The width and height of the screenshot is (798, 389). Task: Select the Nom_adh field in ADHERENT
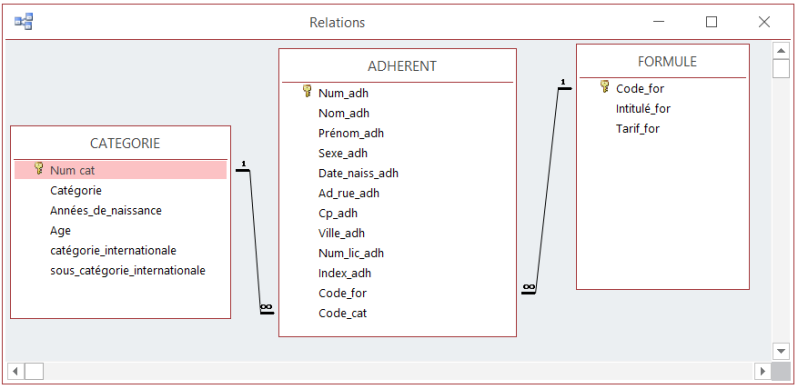(x=397, y=113)
